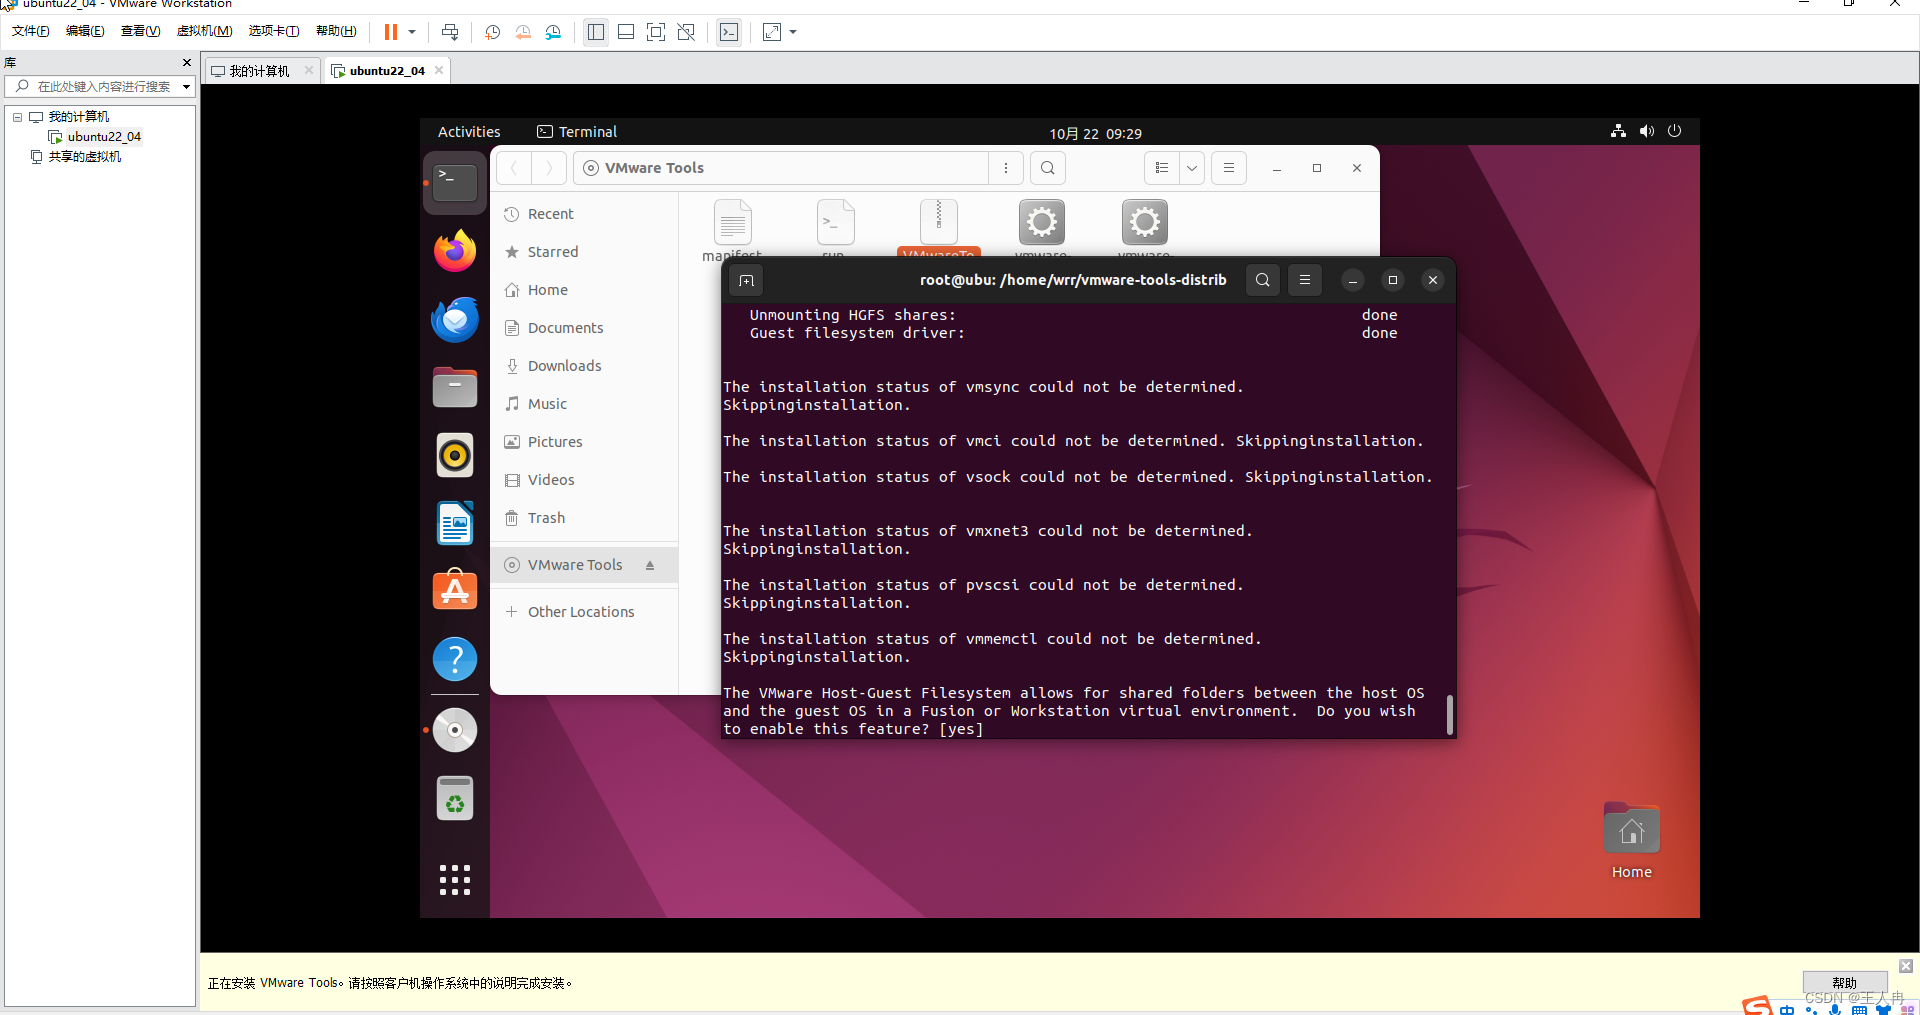Click the new tab button in Terminal

746,280
